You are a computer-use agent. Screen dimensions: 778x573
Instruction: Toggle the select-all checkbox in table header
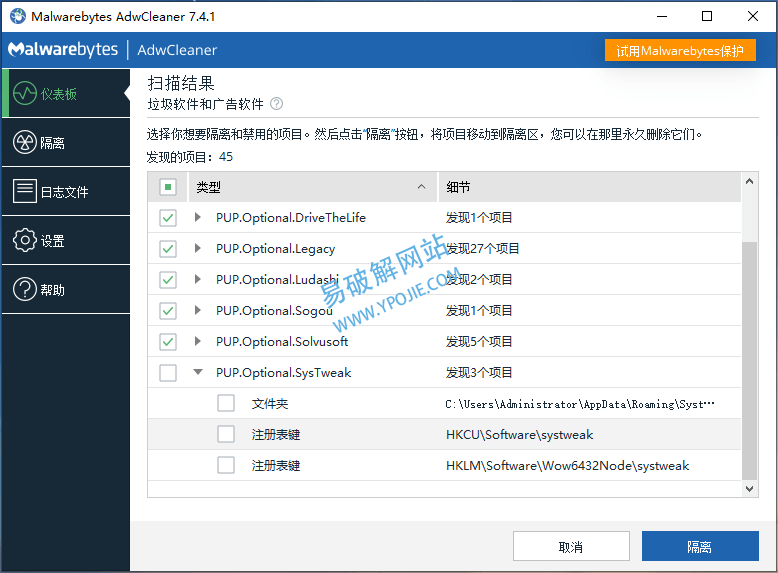tap(168, 187)
